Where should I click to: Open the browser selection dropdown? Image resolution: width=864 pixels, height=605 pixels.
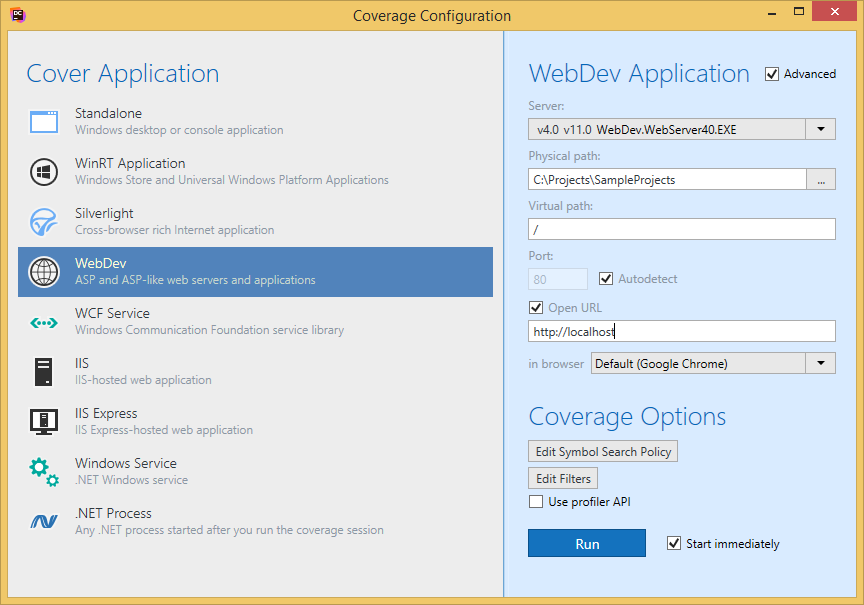coord(820,364)
